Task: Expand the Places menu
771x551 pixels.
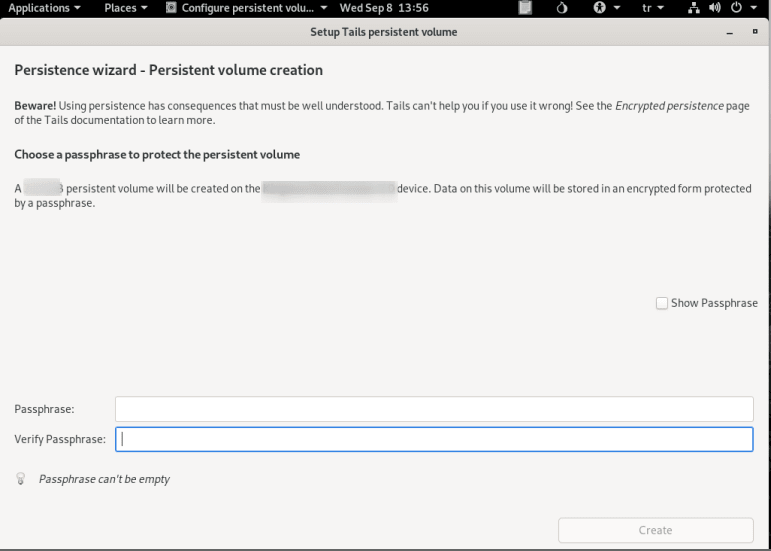Action: pyautogui.click(x=125, y=9)
